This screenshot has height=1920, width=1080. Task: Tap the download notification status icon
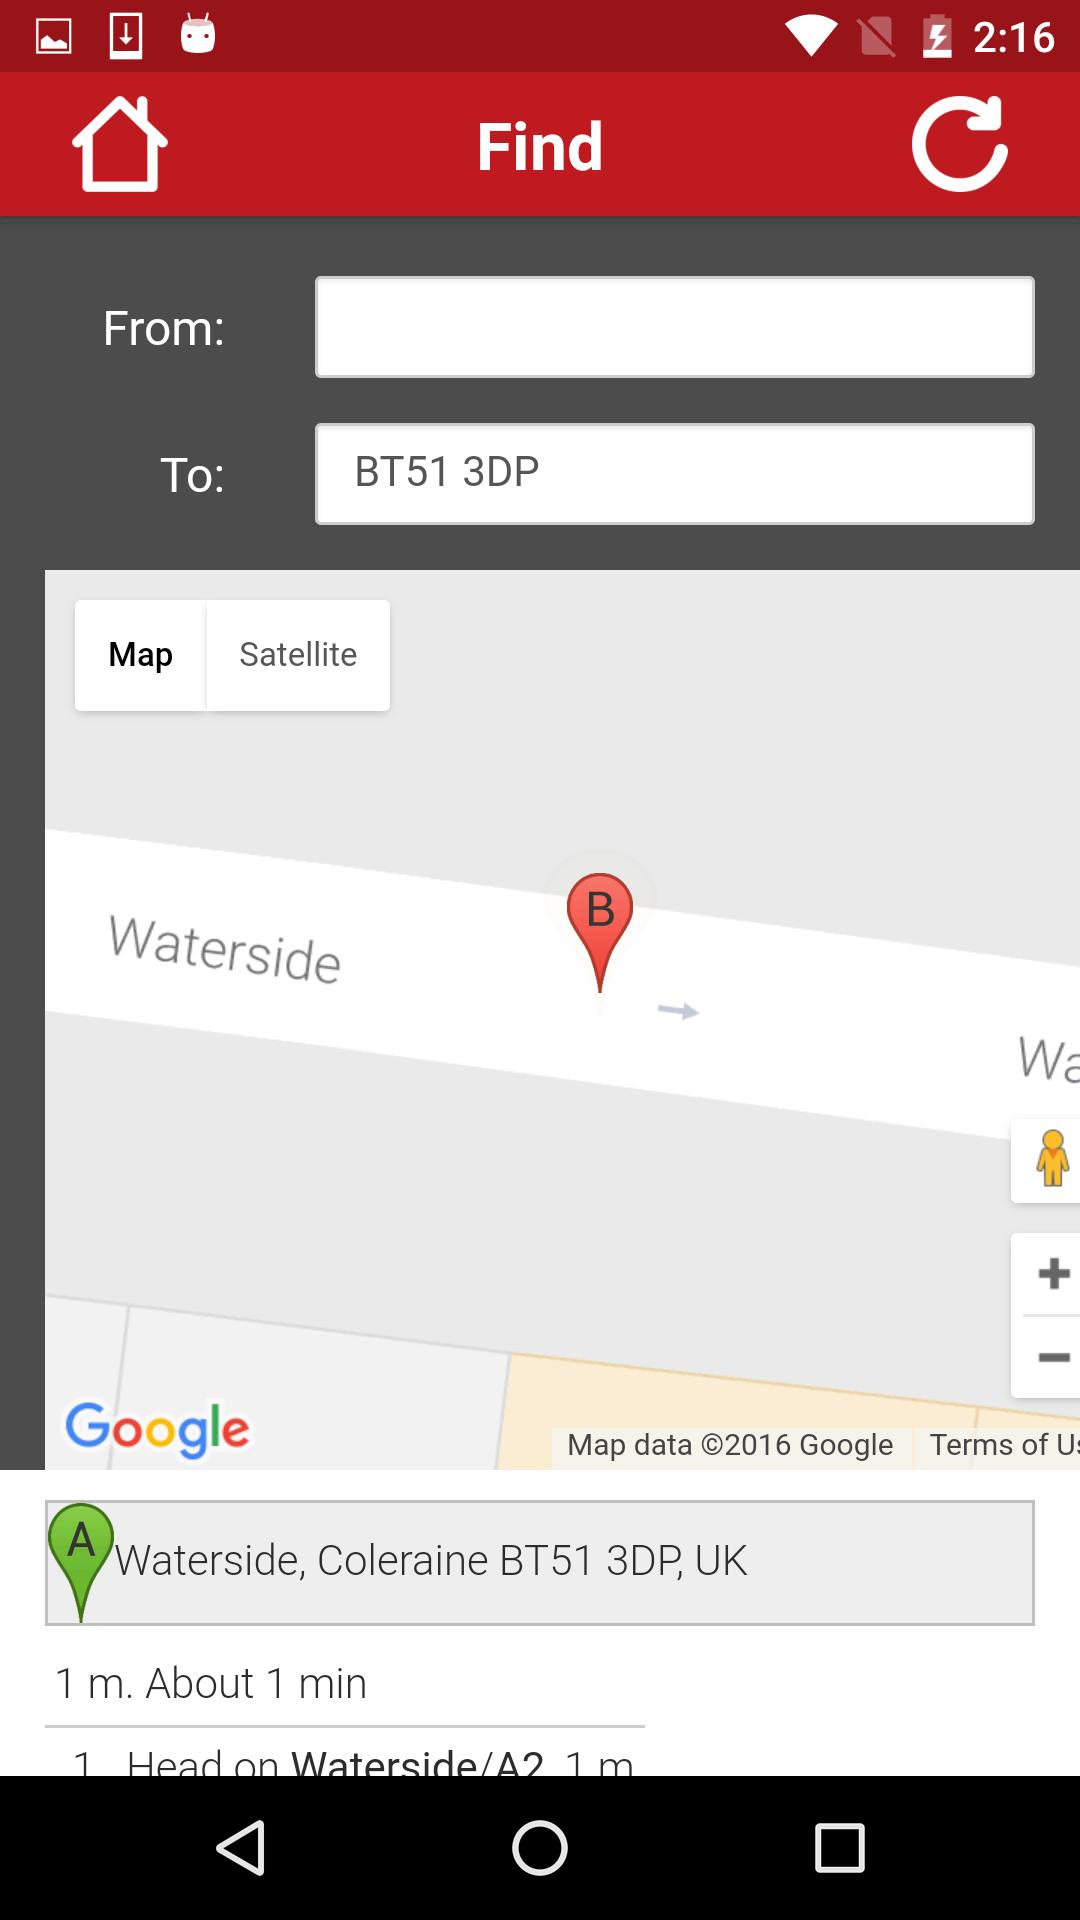pyautogui.click(x=126, y=36)
